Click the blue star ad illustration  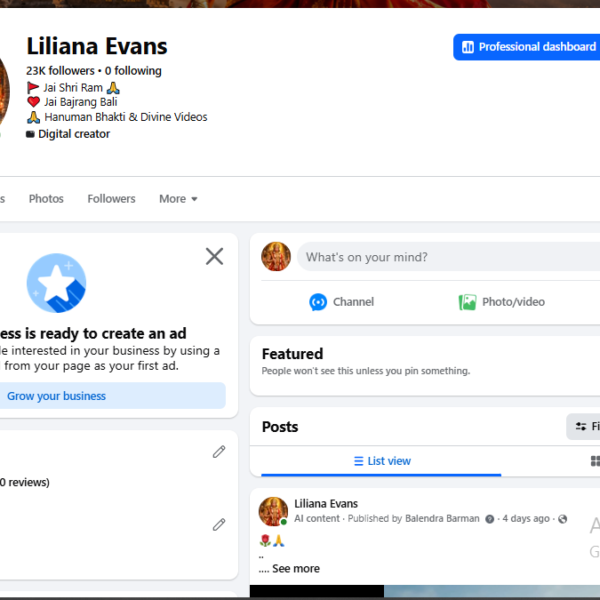[57, 283]
